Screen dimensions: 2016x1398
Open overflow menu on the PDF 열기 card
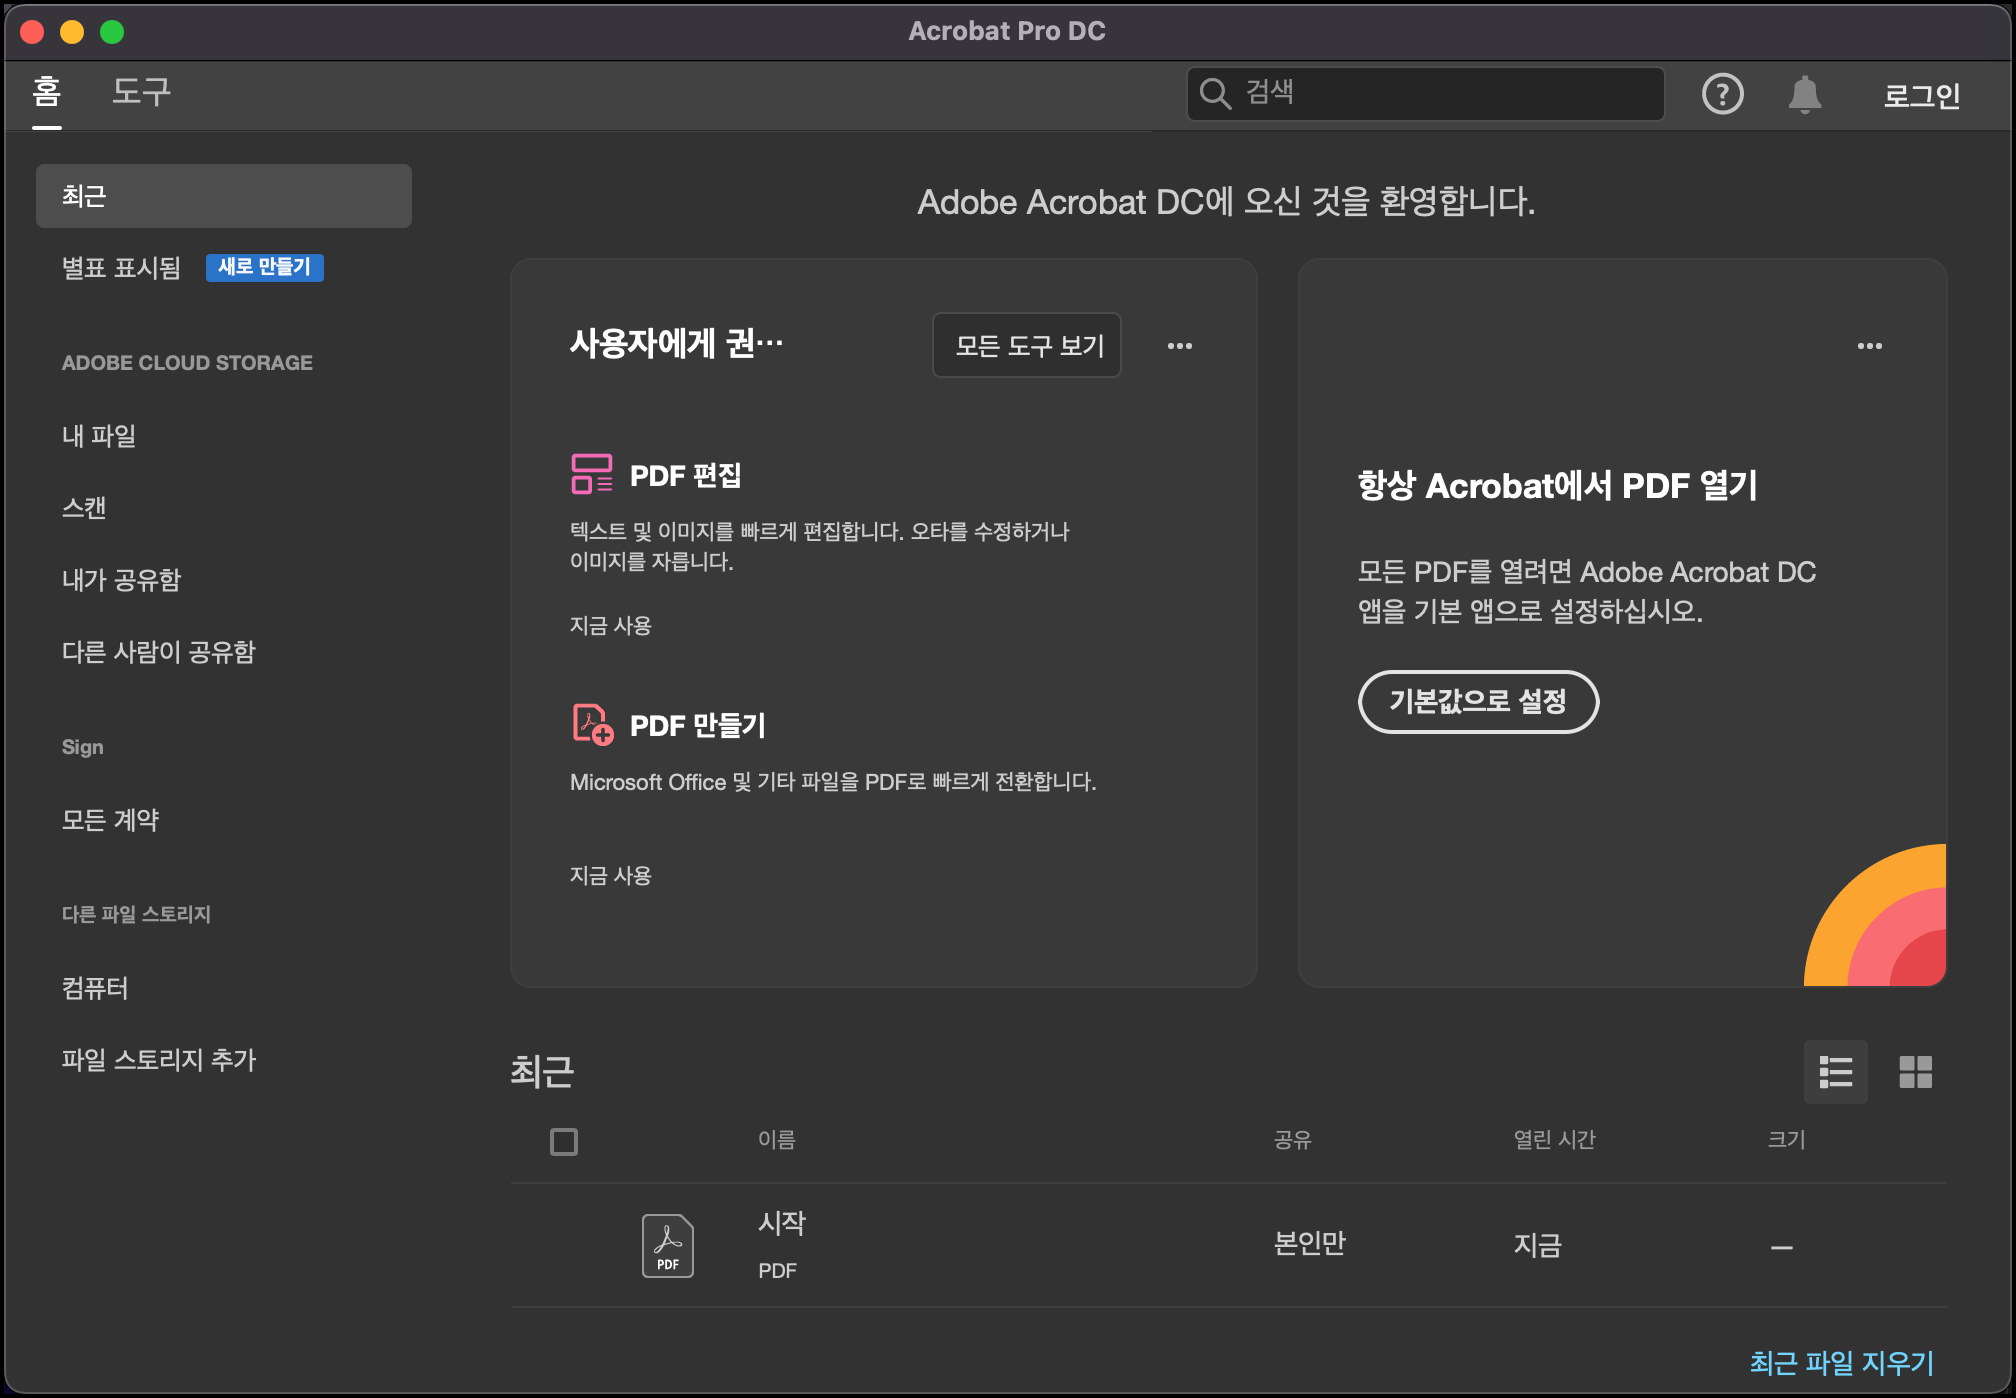(x=1870, y=345)
